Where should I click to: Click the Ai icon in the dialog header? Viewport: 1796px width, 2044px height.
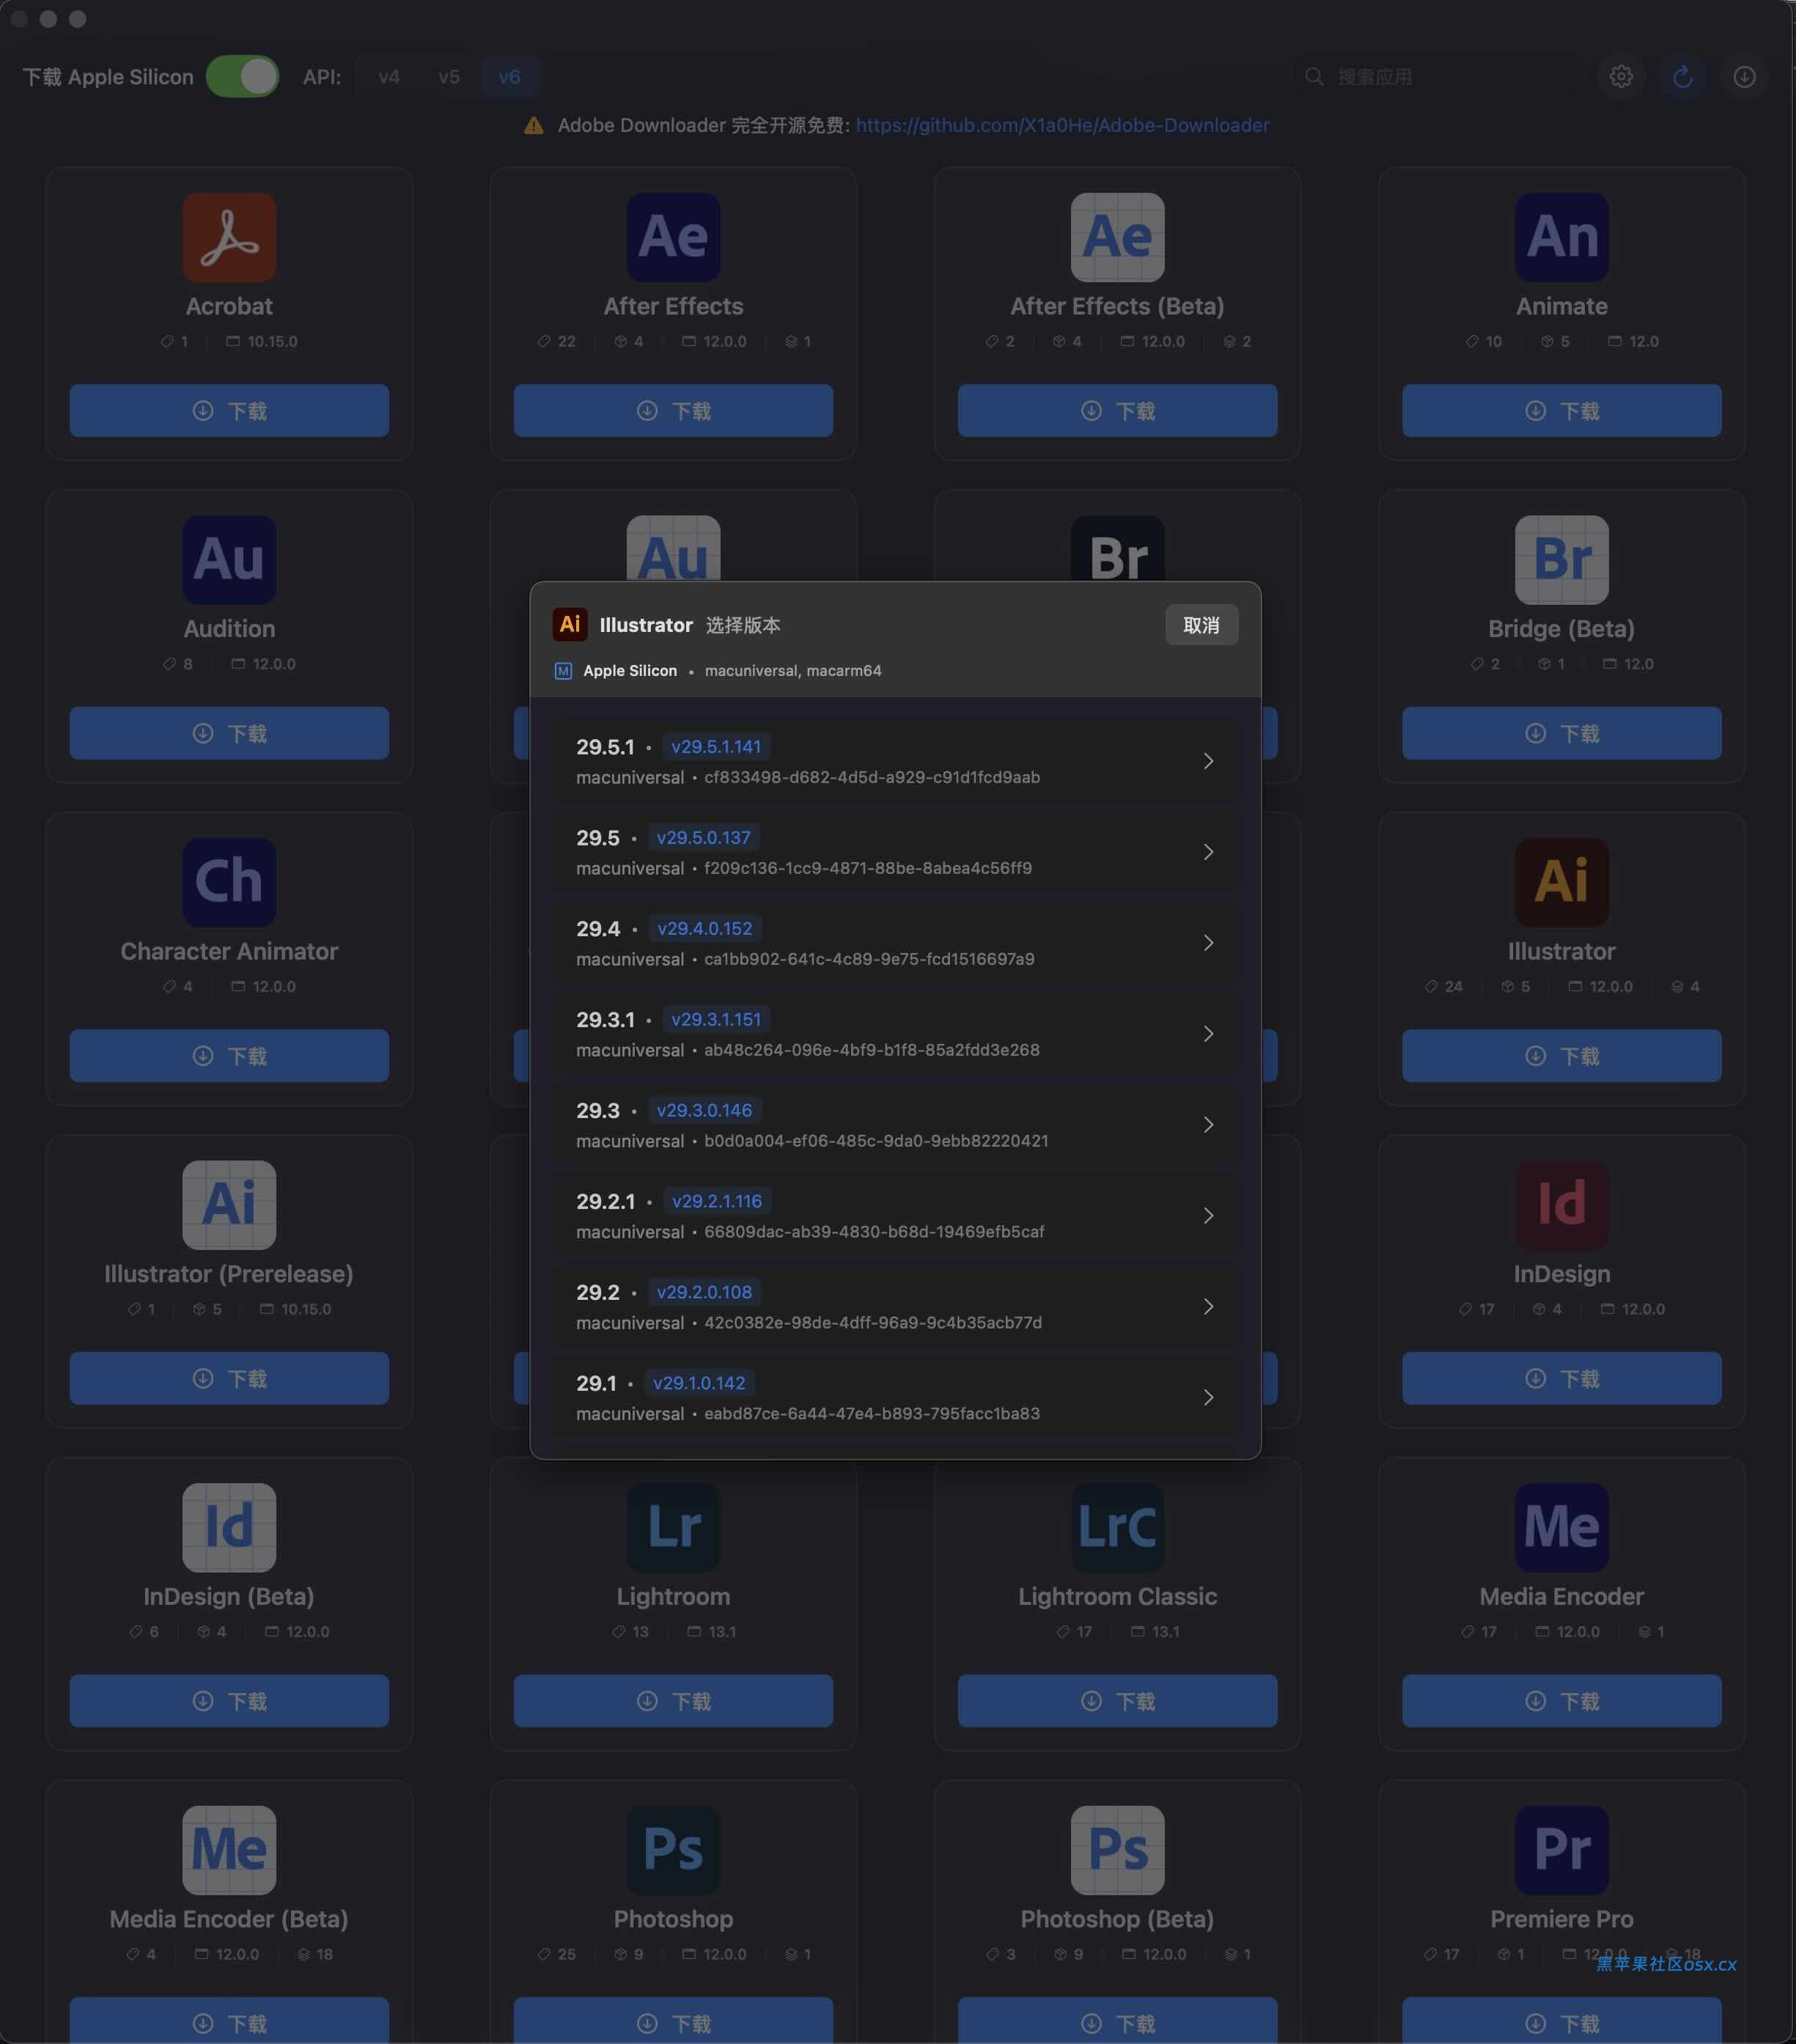pyautogui.click(x=570, y=624)
